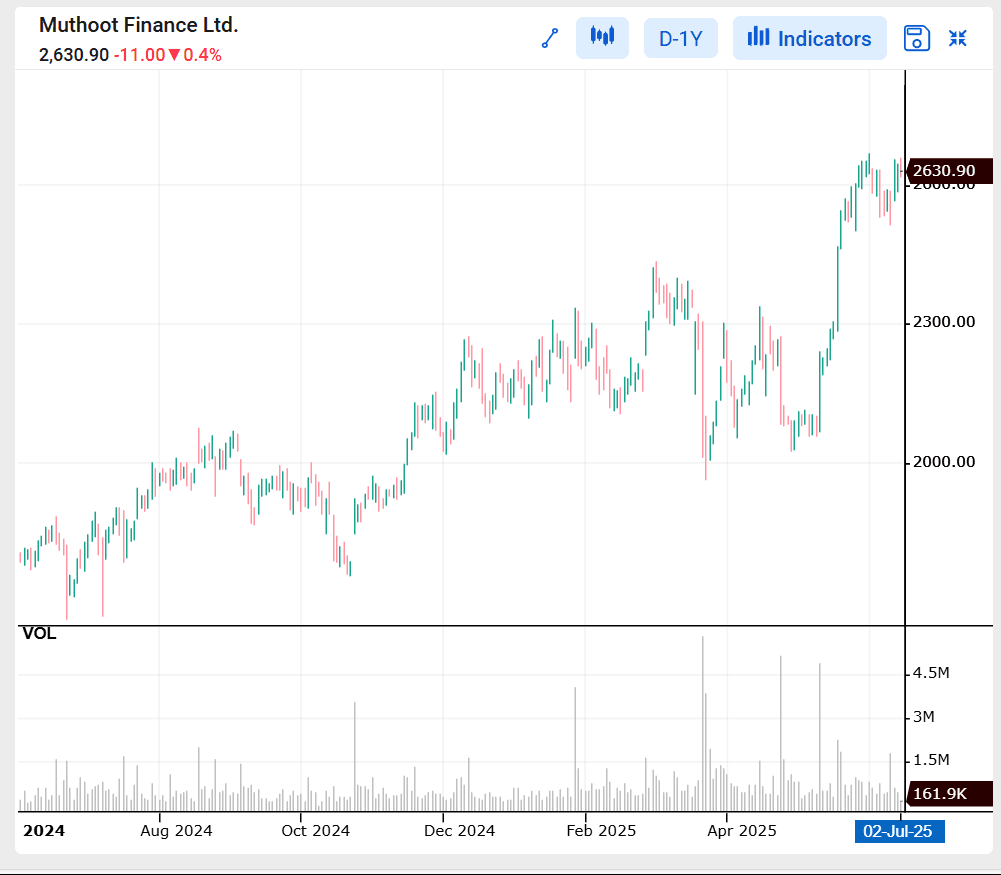The height and width of the screenshot is (875, 1001).
Task: Click the Oct 2024 time axis label
Action: pos(315,830)
